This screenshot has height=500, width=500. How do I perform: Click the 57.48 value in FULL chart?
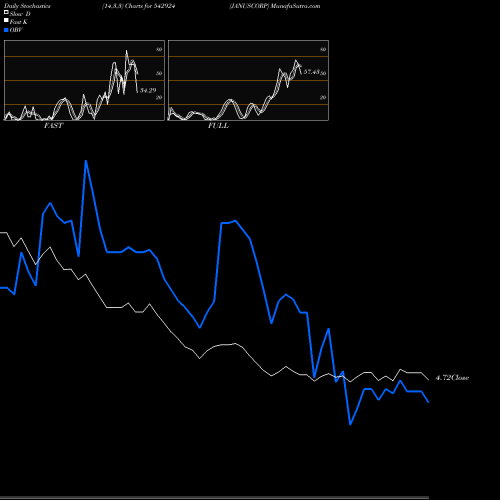[x=312, y=72]
